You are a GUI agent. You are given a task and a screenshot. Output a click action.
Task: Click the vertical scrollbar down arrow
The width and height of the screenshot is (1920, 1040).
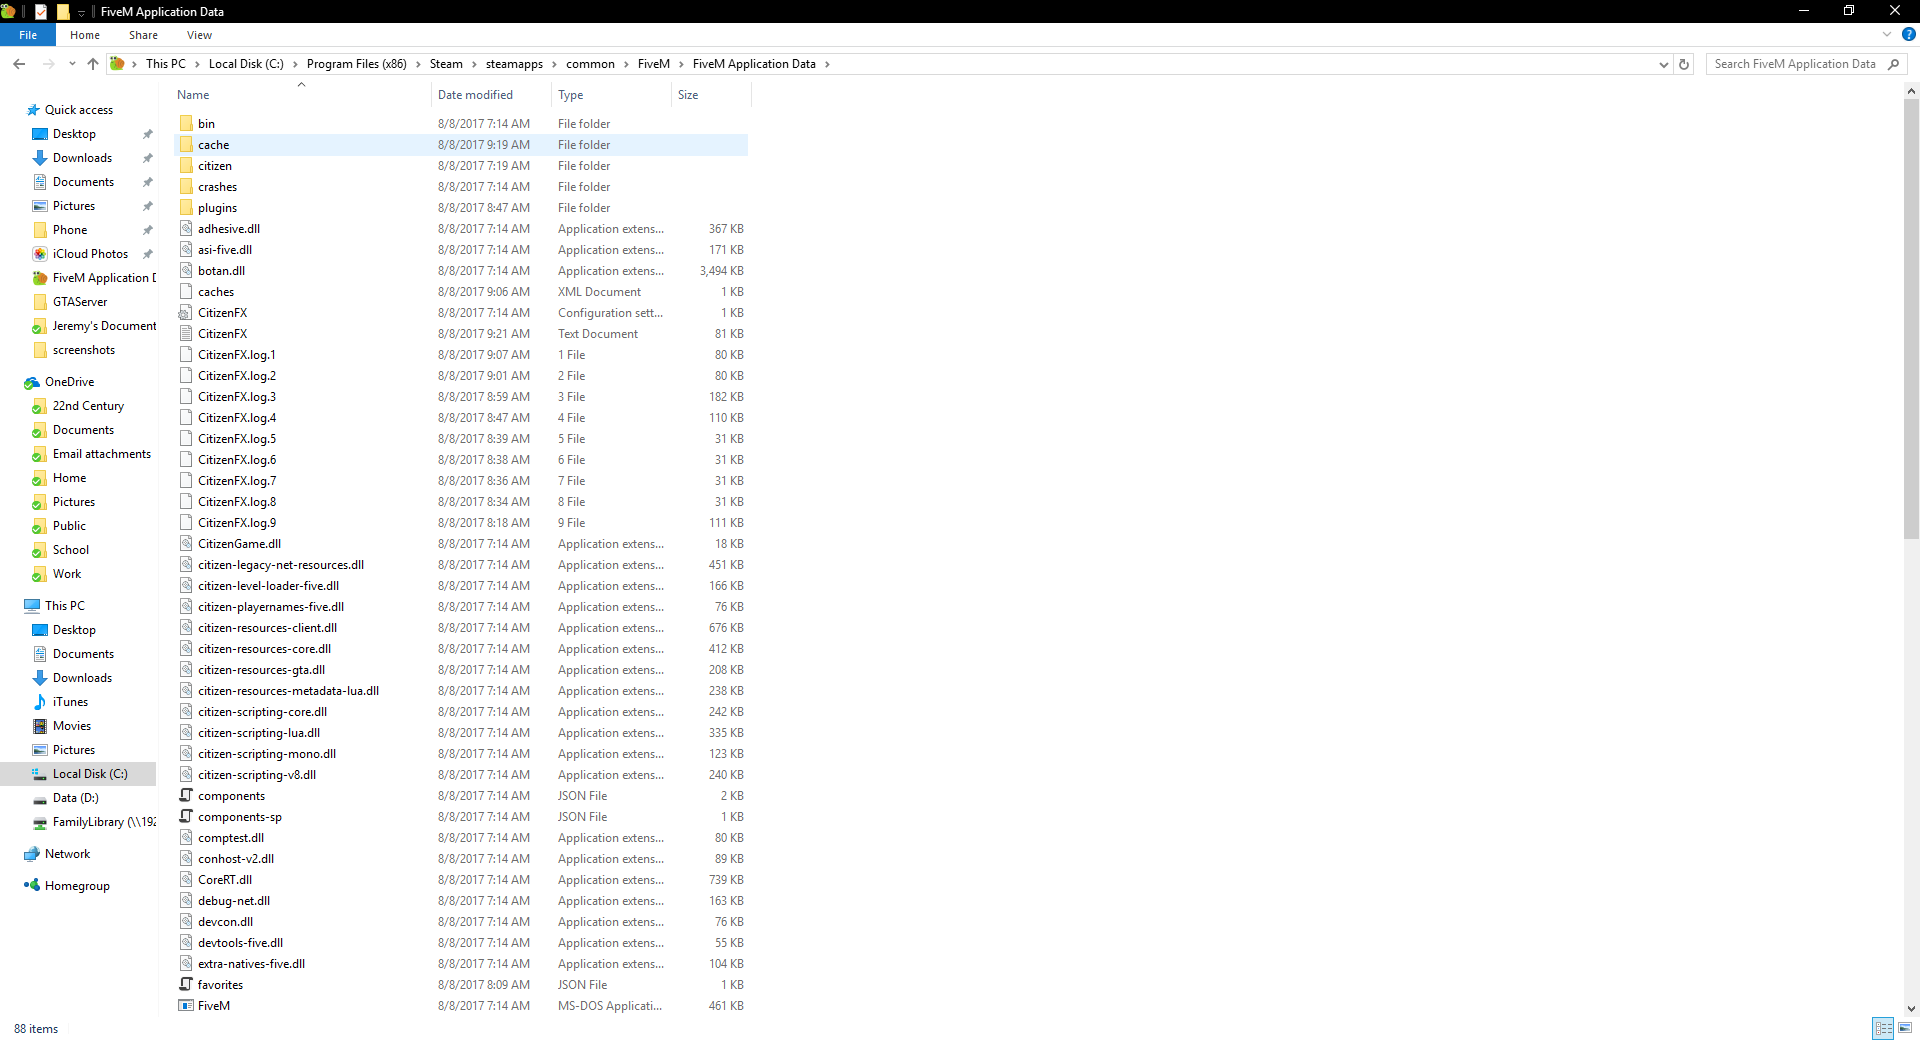coord(1912,1009)
